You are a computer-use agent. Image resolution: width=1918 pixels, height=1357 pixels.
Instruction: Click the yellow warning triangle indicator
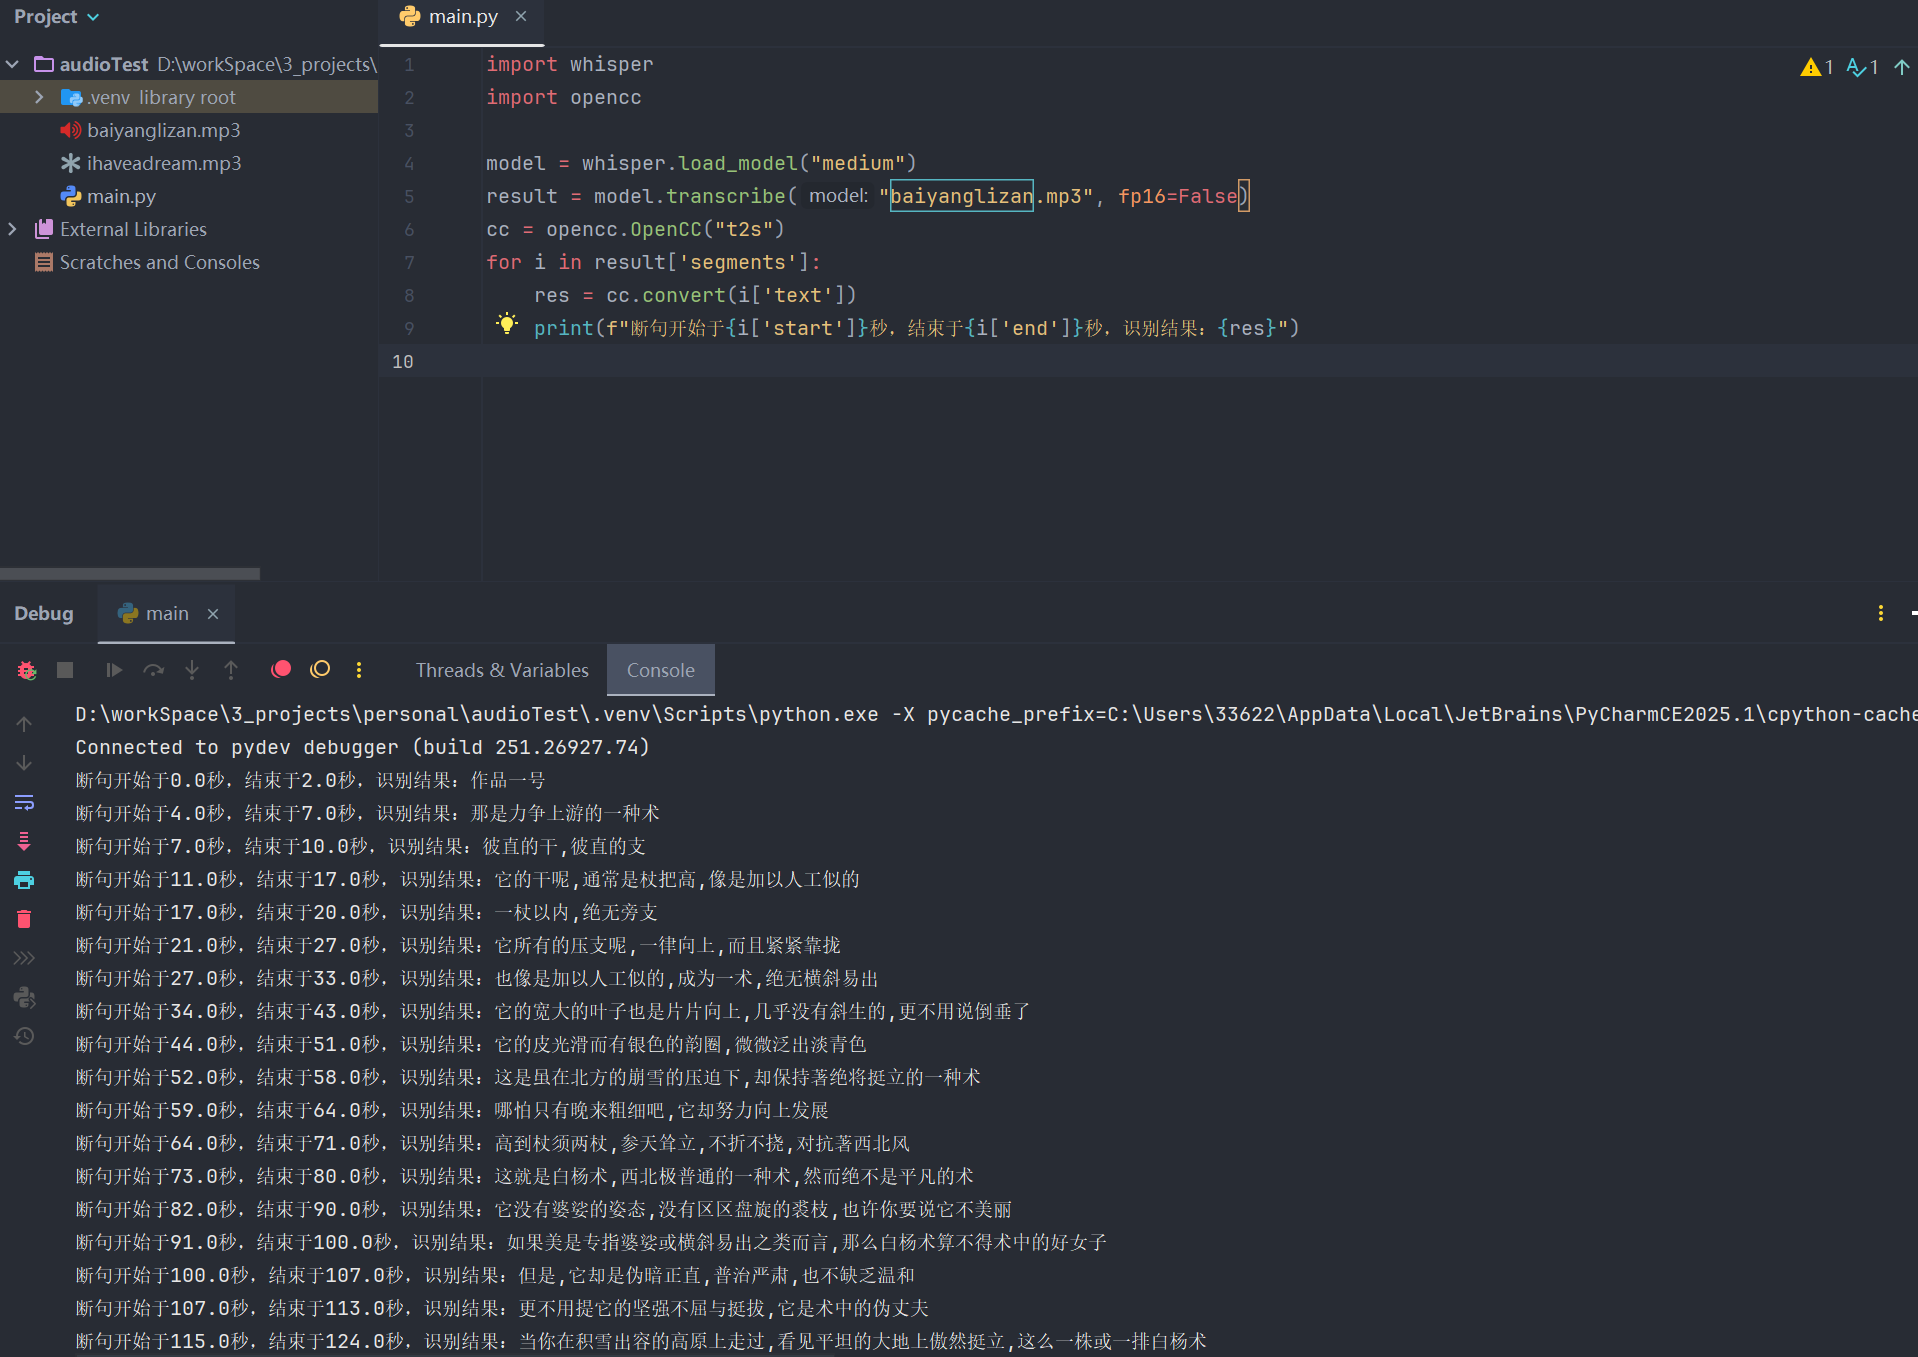coord(1810,67)
